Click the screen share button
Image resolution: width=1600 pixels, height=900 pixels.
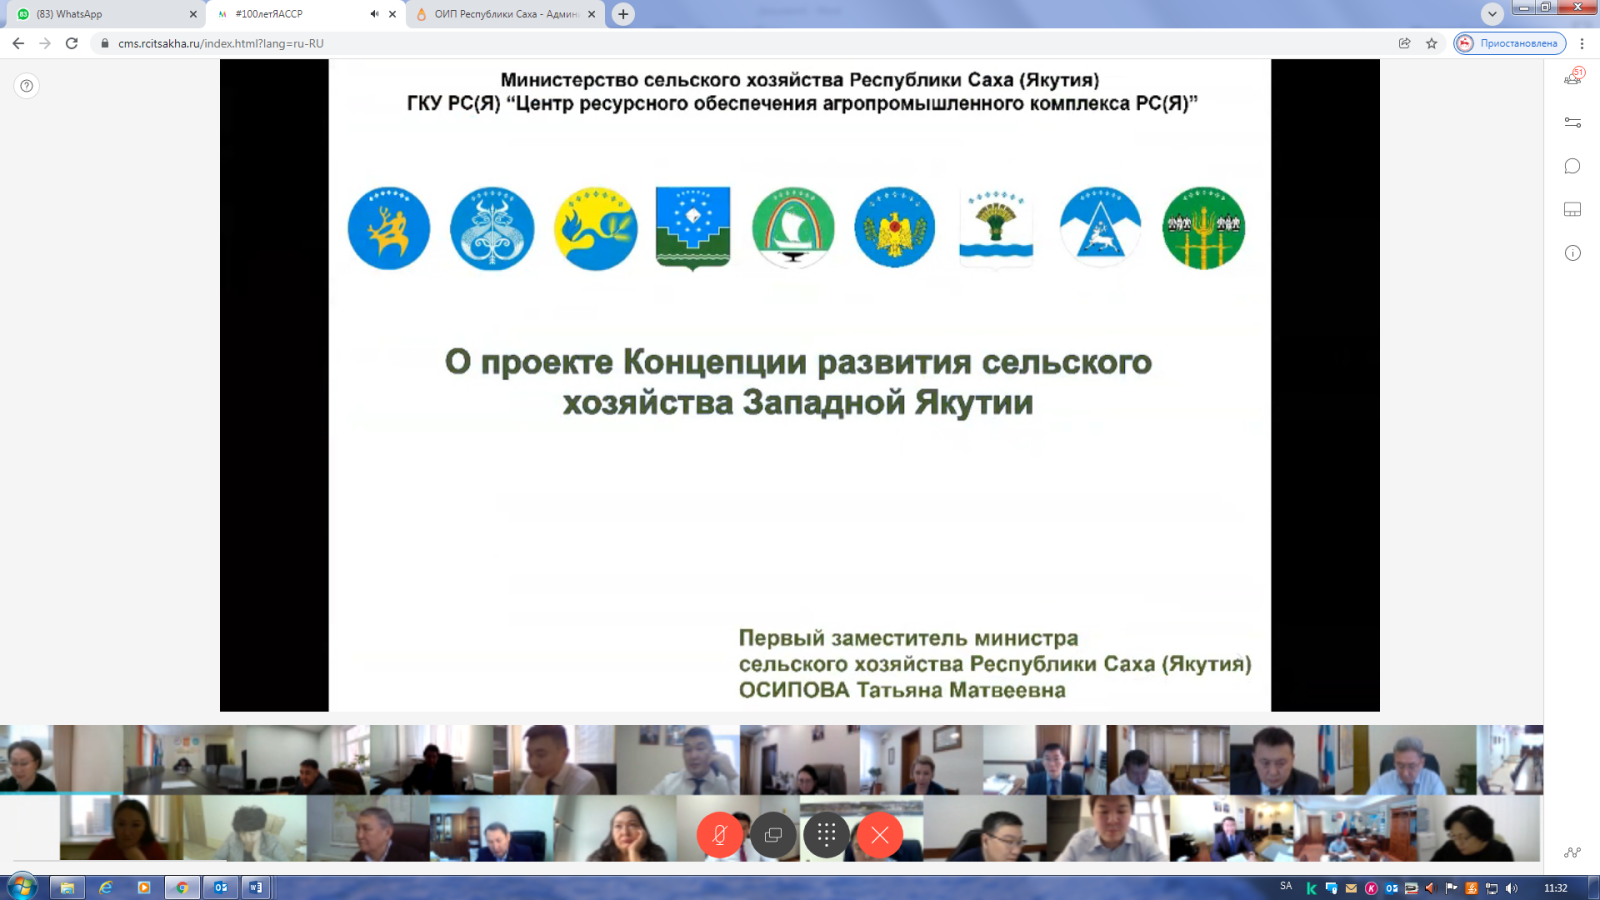point(773,835)
